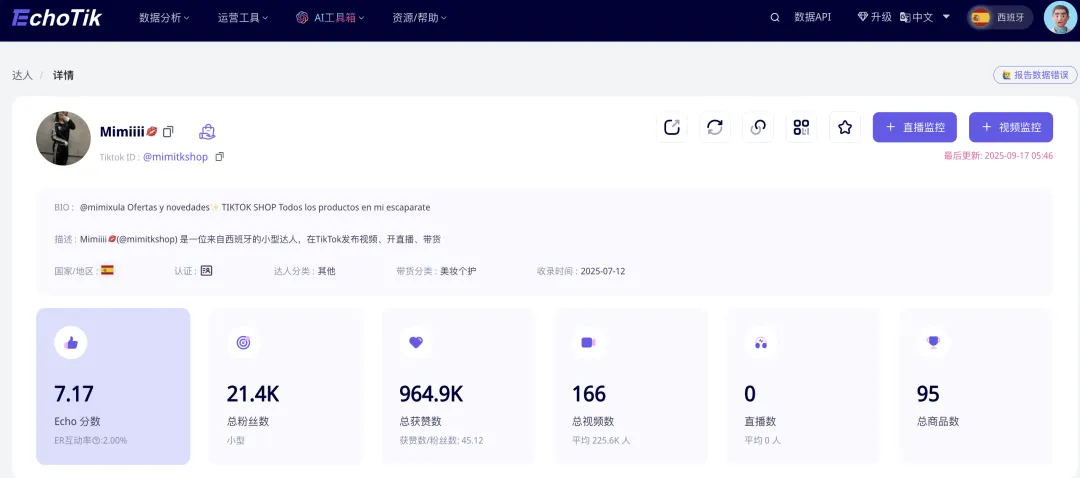Click the followers target icon
This screenshot has width=1080, height=478.
pyautogui.click(x=243, y=342)
